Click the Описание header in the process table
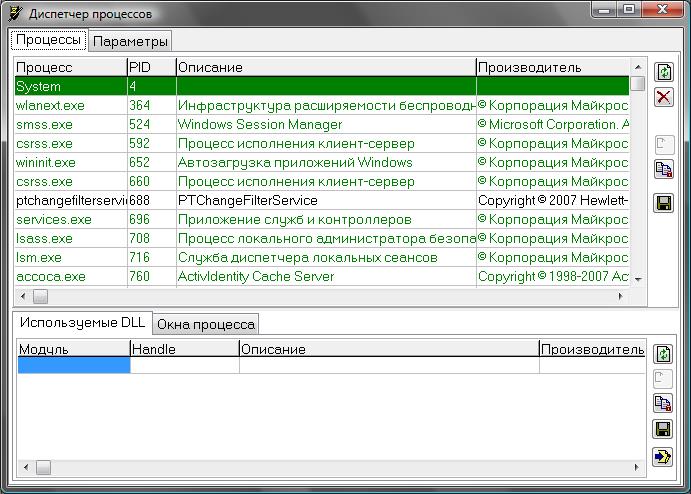Viewport: 691px width, 494px height. point(326,67)
